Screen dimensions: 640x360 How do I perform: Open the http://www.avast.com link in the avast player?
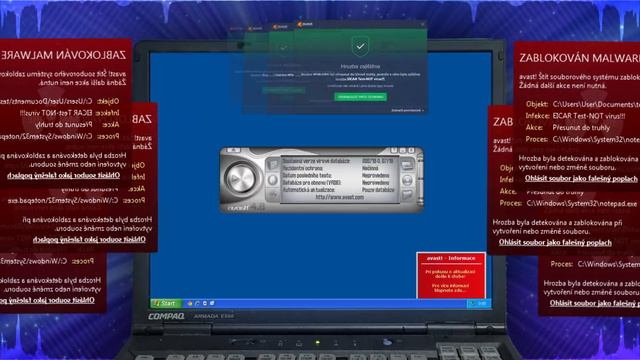tap(339, 197)
